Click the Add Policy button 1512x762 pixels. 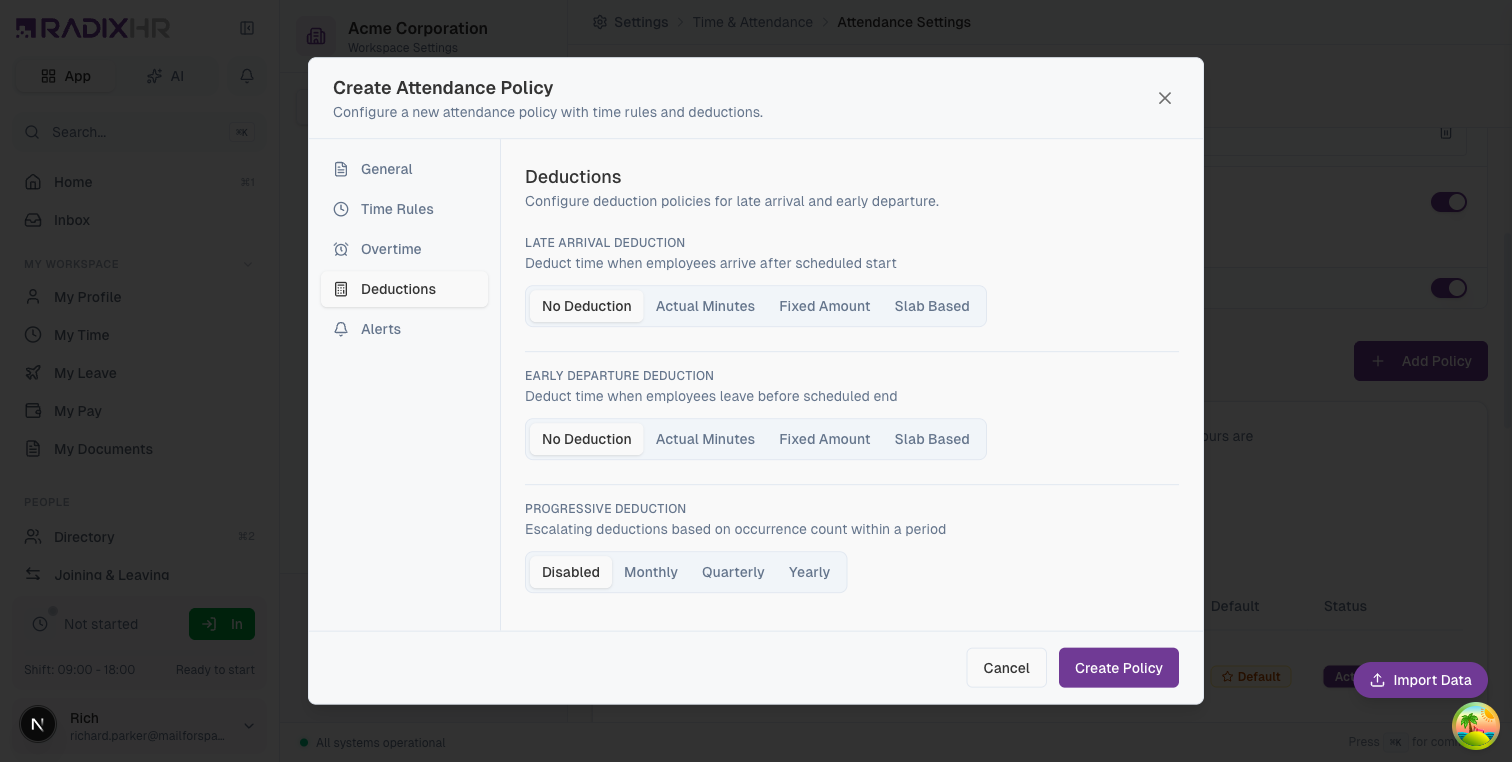1421,361
